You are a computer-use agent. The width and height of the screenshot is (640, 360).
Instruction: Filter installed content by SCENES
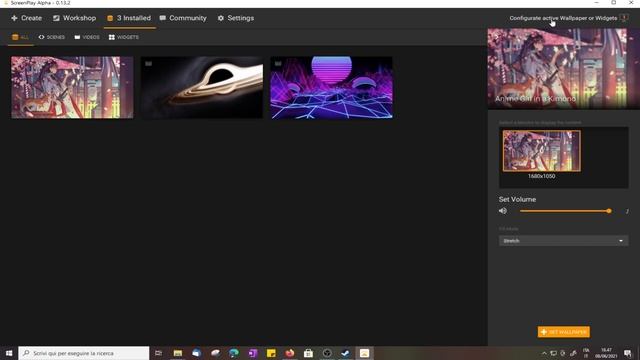[x=51, y=37]
